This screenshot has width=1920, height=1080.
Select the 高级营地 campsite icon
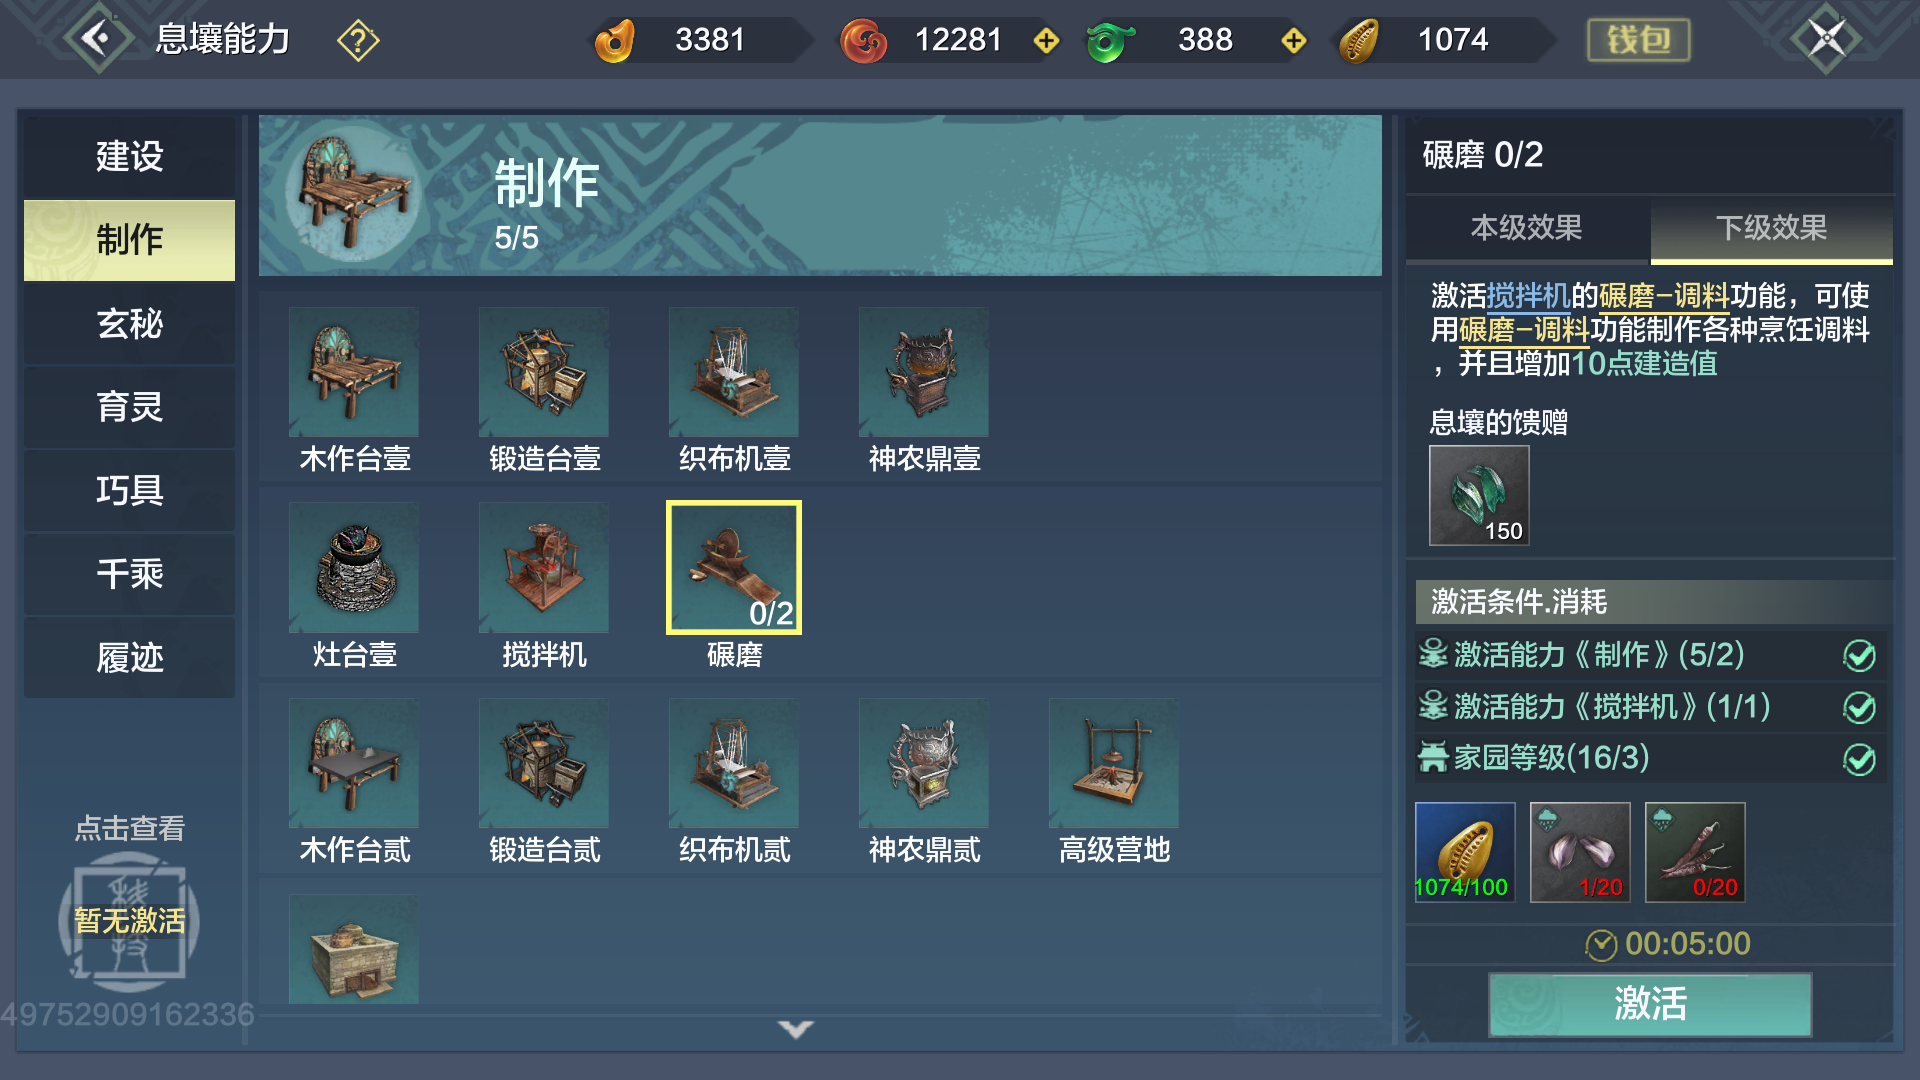coord(1114,763)
